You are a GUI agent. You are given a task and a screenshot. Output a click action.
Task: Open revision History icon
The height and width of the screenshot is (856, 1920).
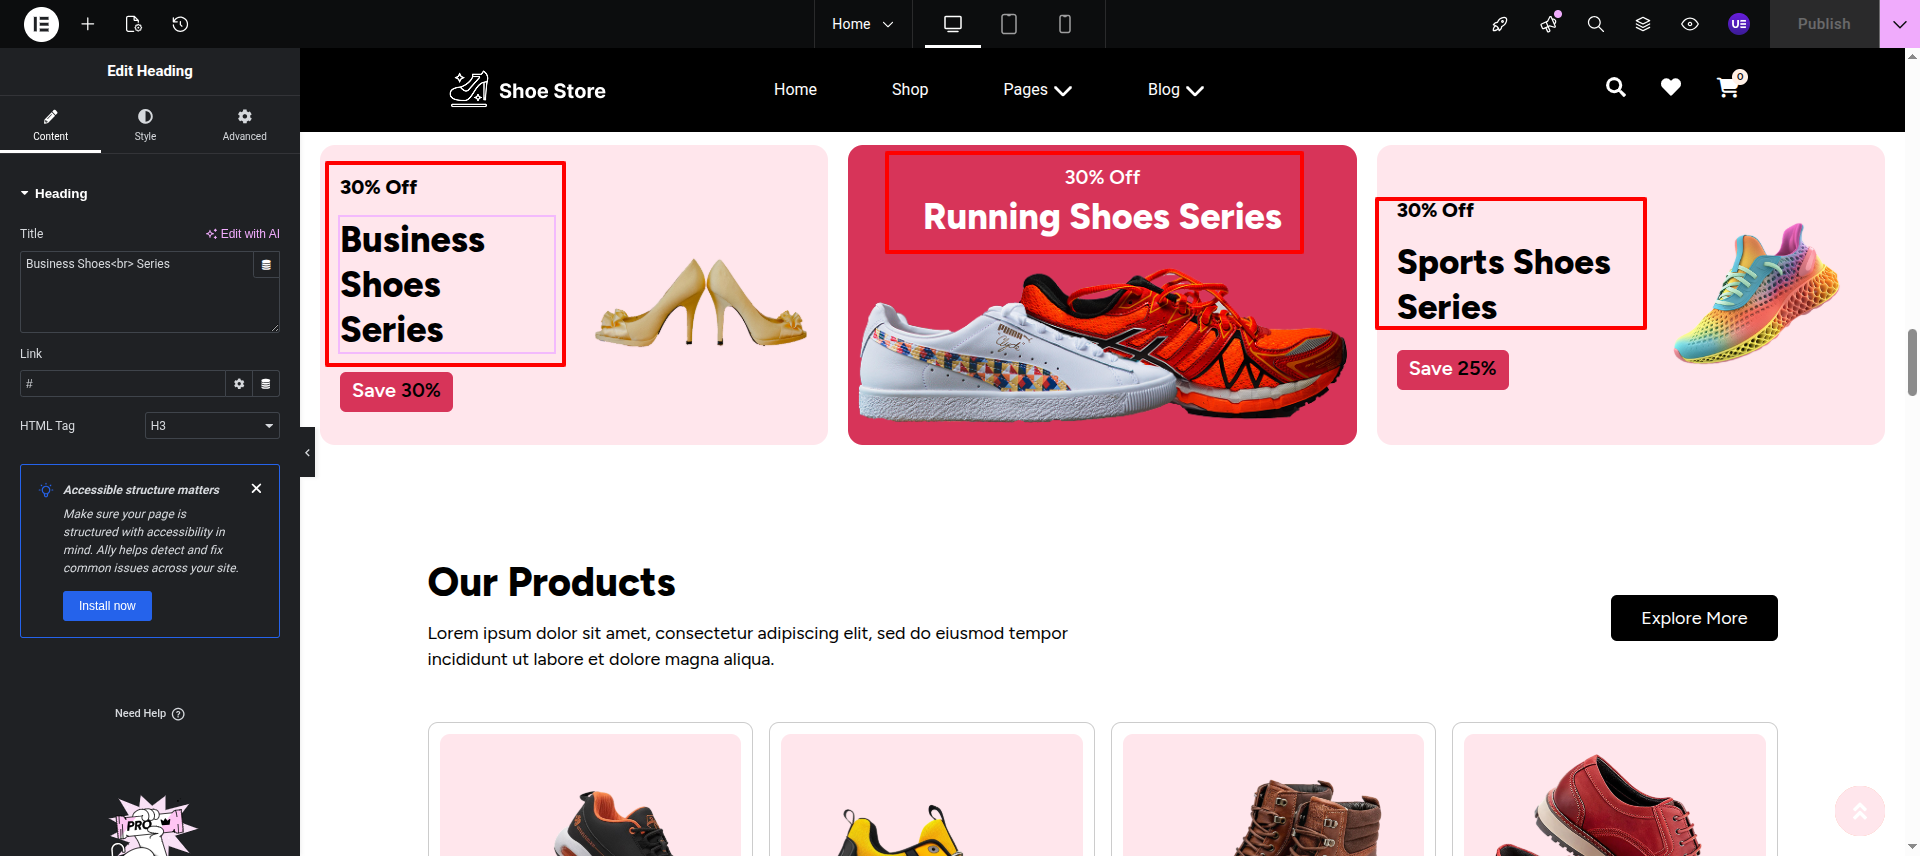coord(180,24)
